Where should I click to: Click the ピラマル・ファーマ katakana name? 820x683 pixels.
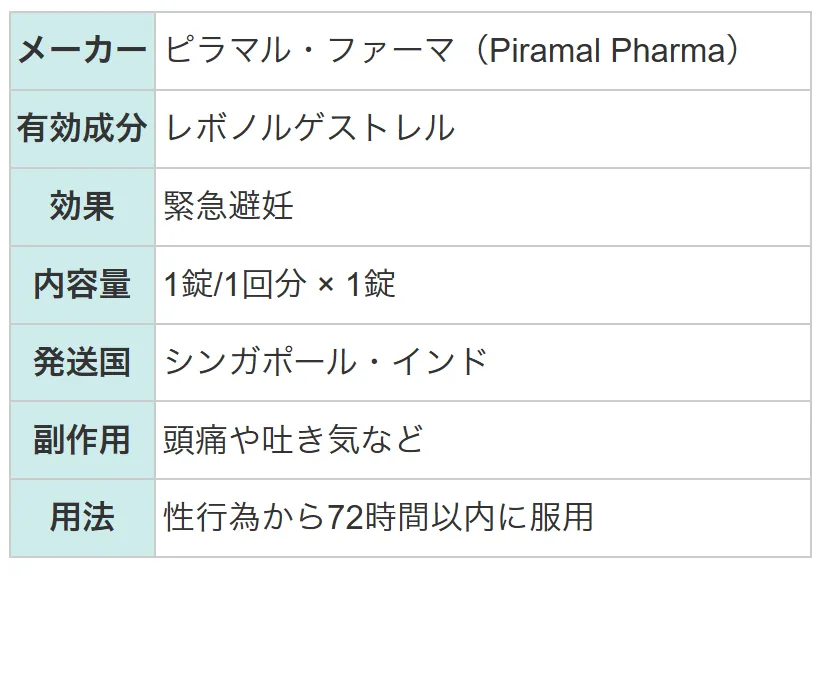(310, 51)
